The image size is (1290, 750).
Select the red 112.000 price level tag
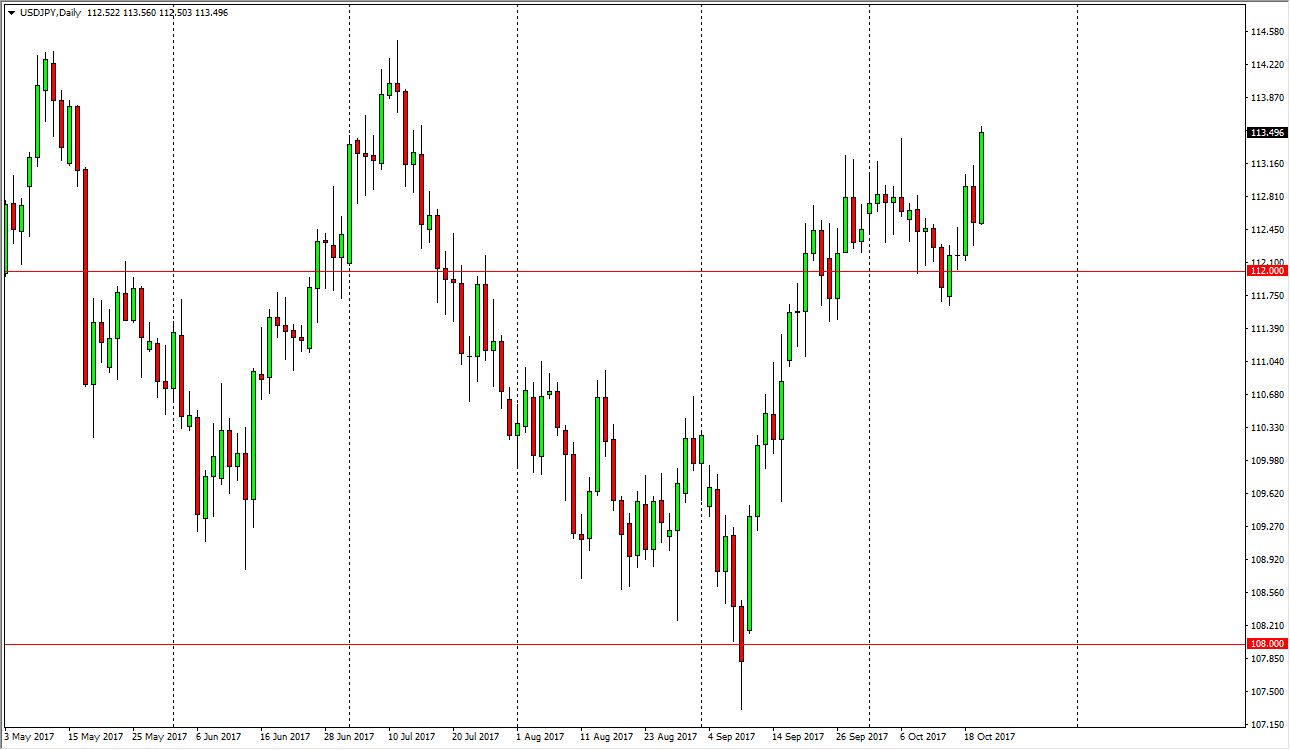coord(1266,270)
